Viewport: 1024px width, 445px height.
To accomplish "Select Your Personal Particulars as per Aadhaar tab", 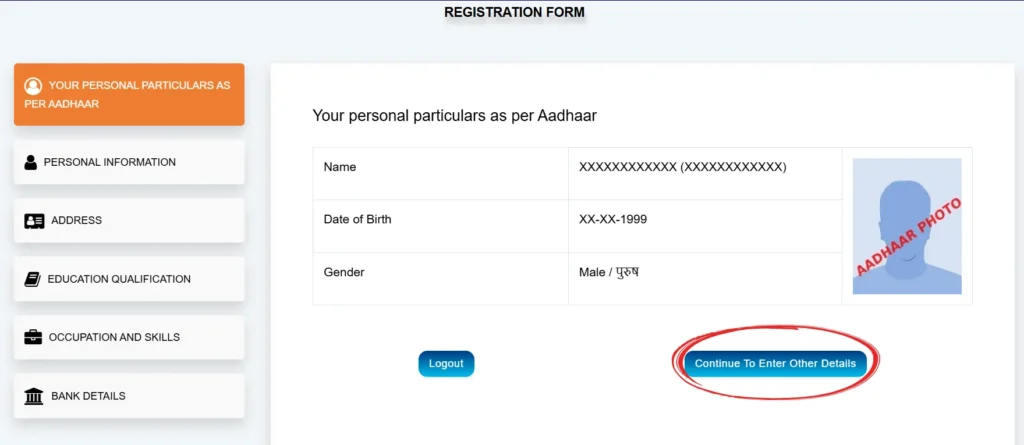I will (129, 94).
